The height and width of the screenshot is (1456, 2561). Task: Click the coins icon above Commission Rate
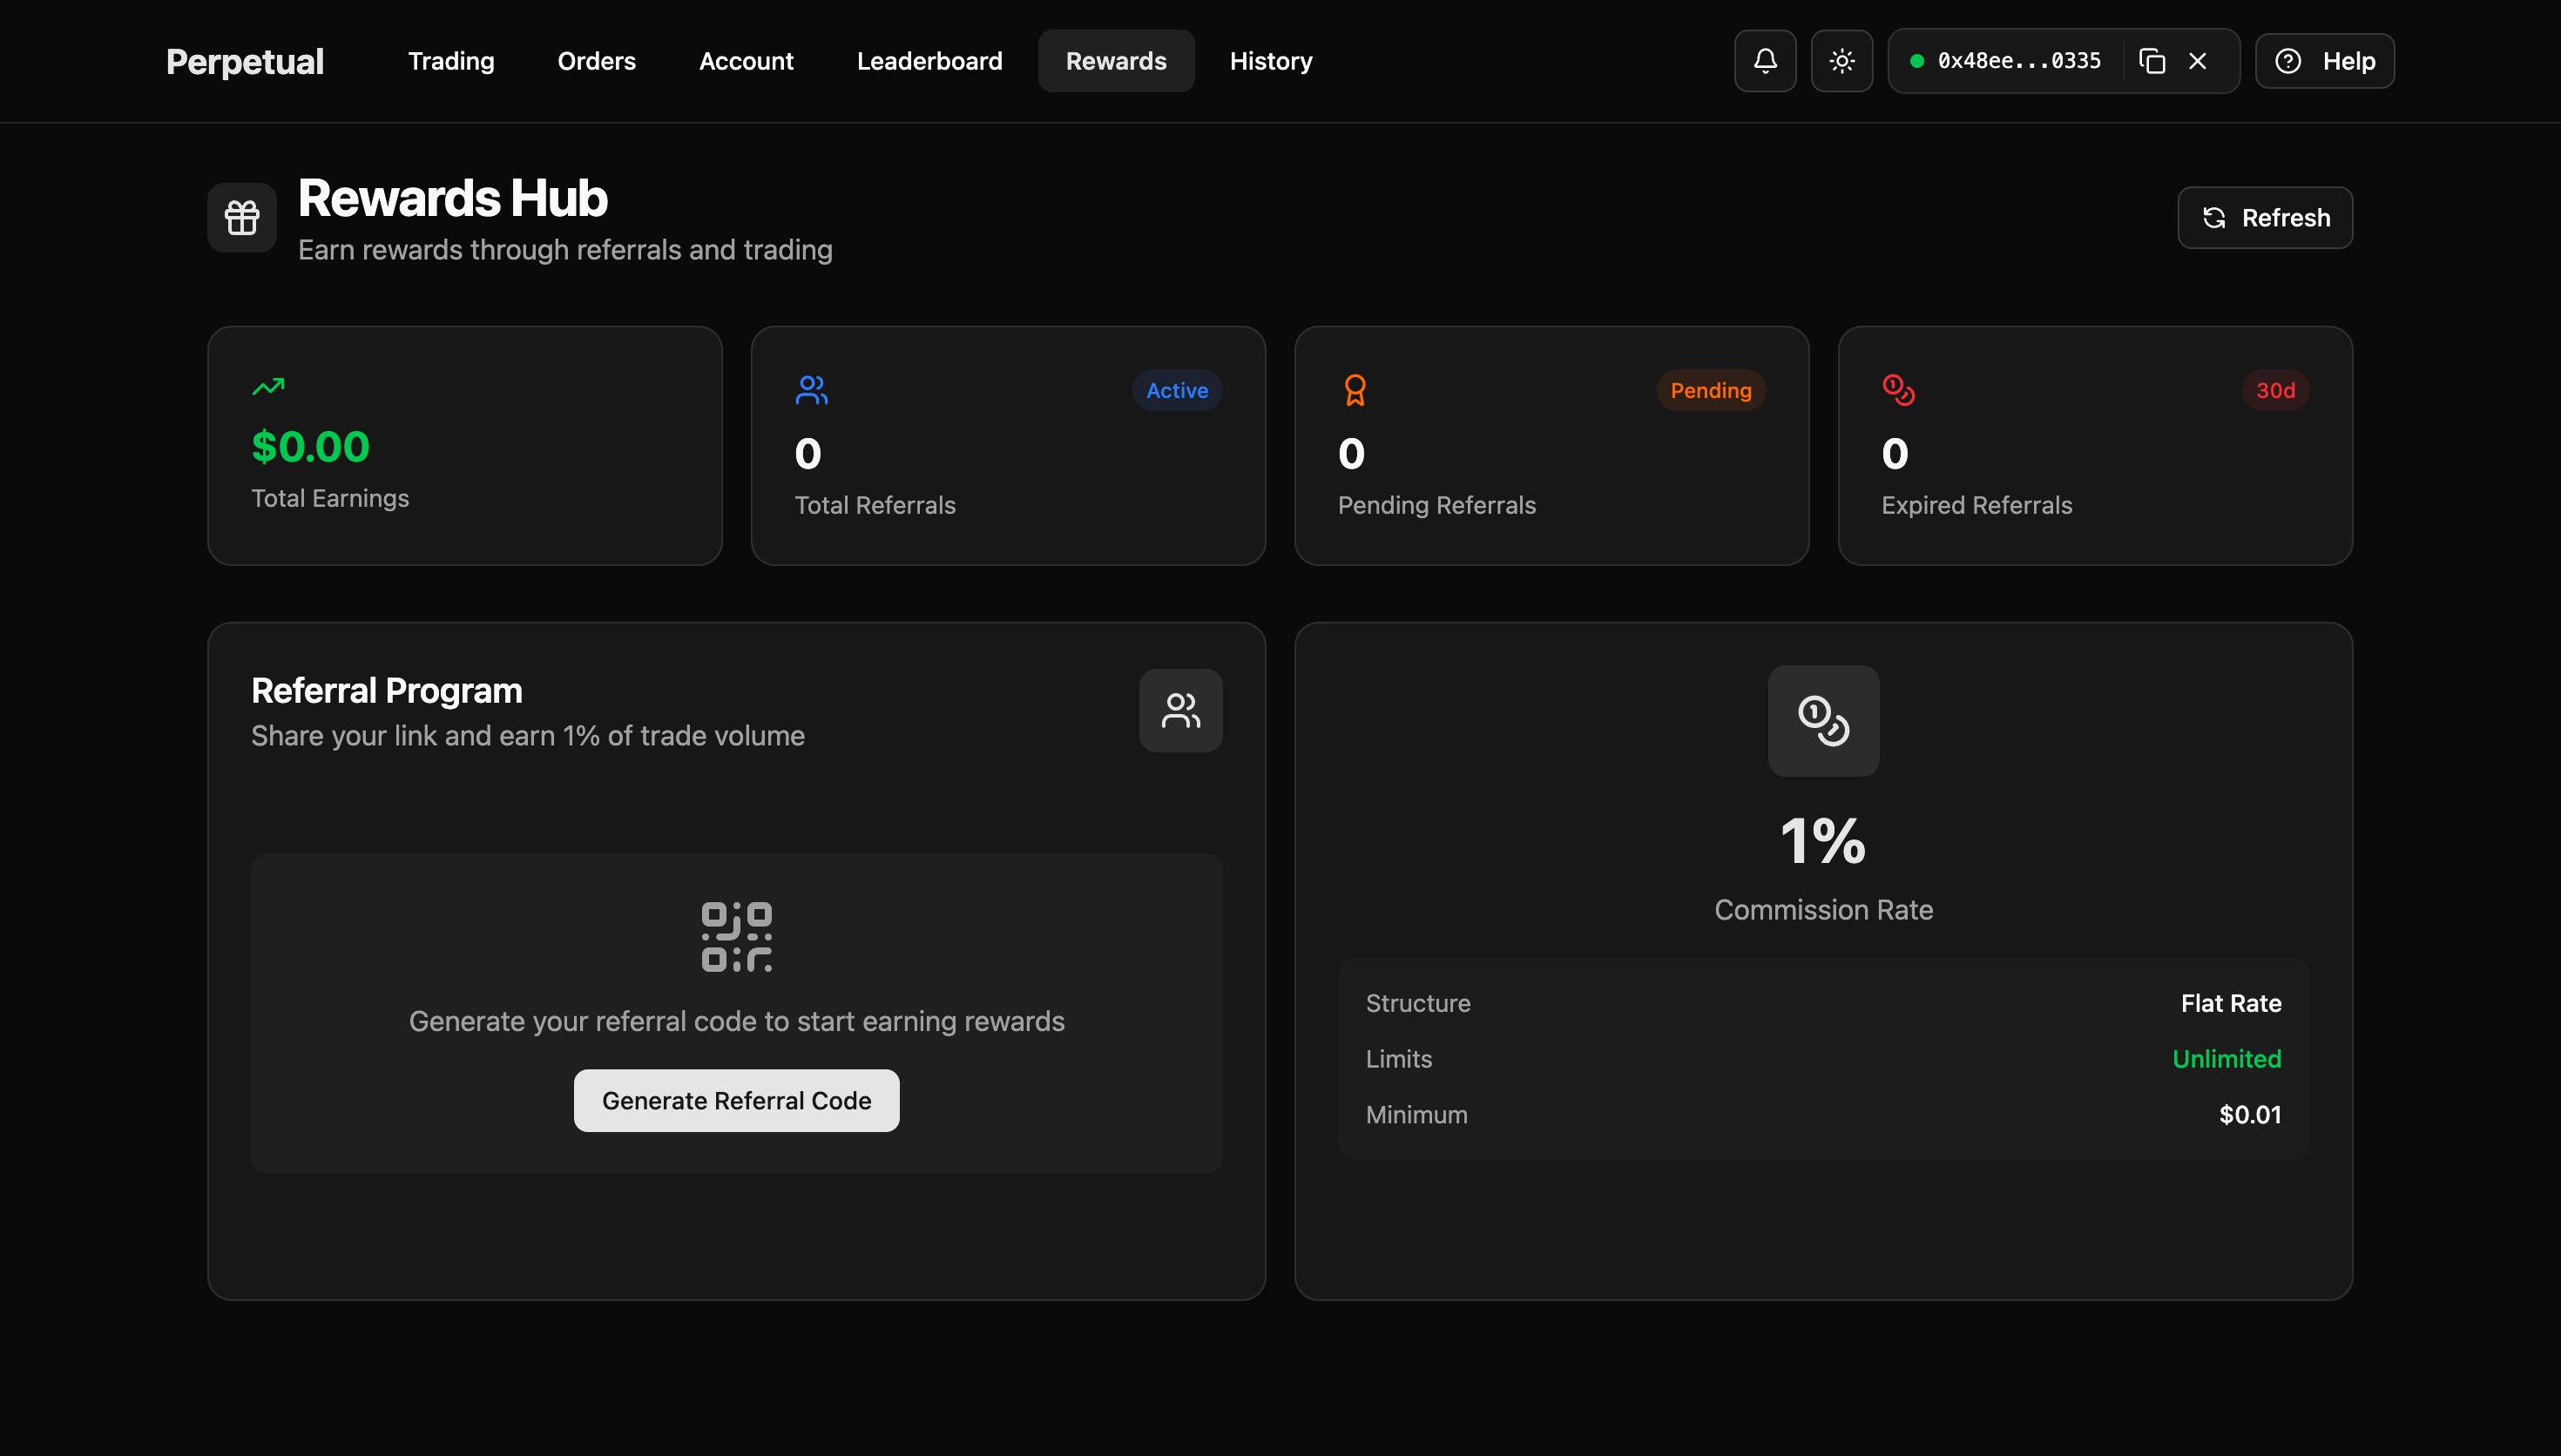1823,721
